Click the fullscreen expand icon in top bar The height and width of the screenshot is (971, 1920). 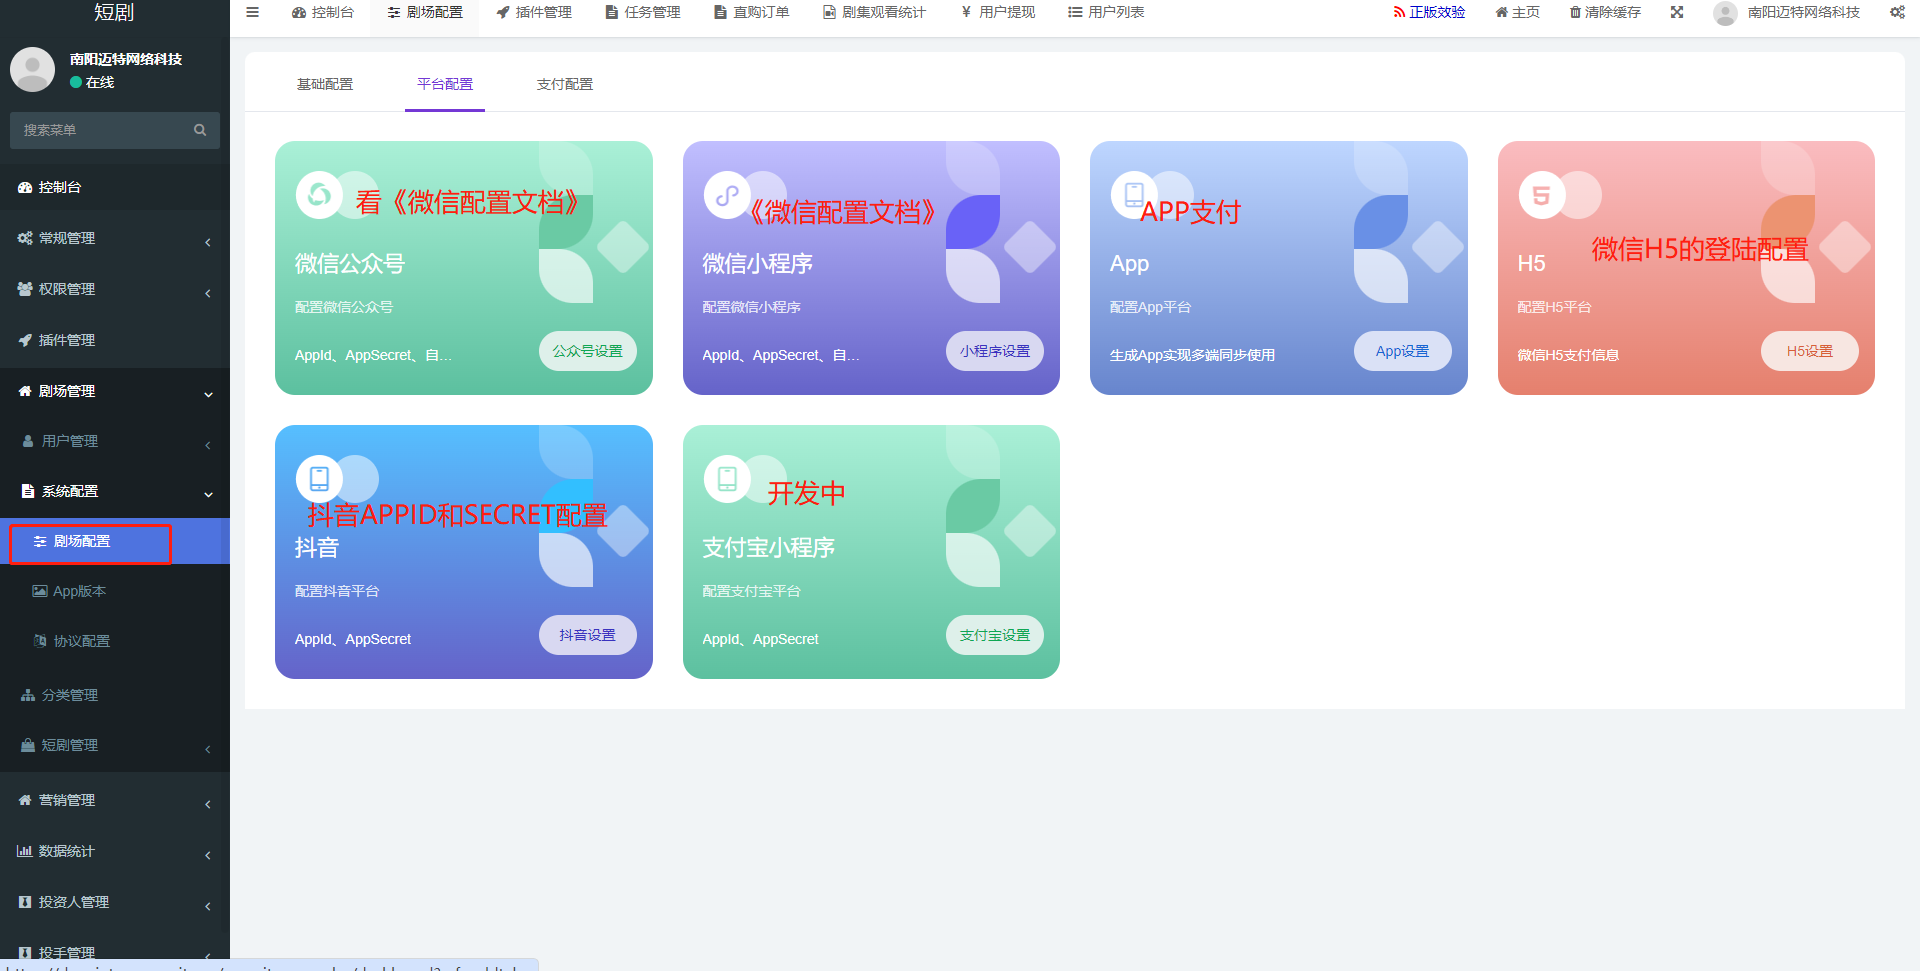(x=1677, y=12)
